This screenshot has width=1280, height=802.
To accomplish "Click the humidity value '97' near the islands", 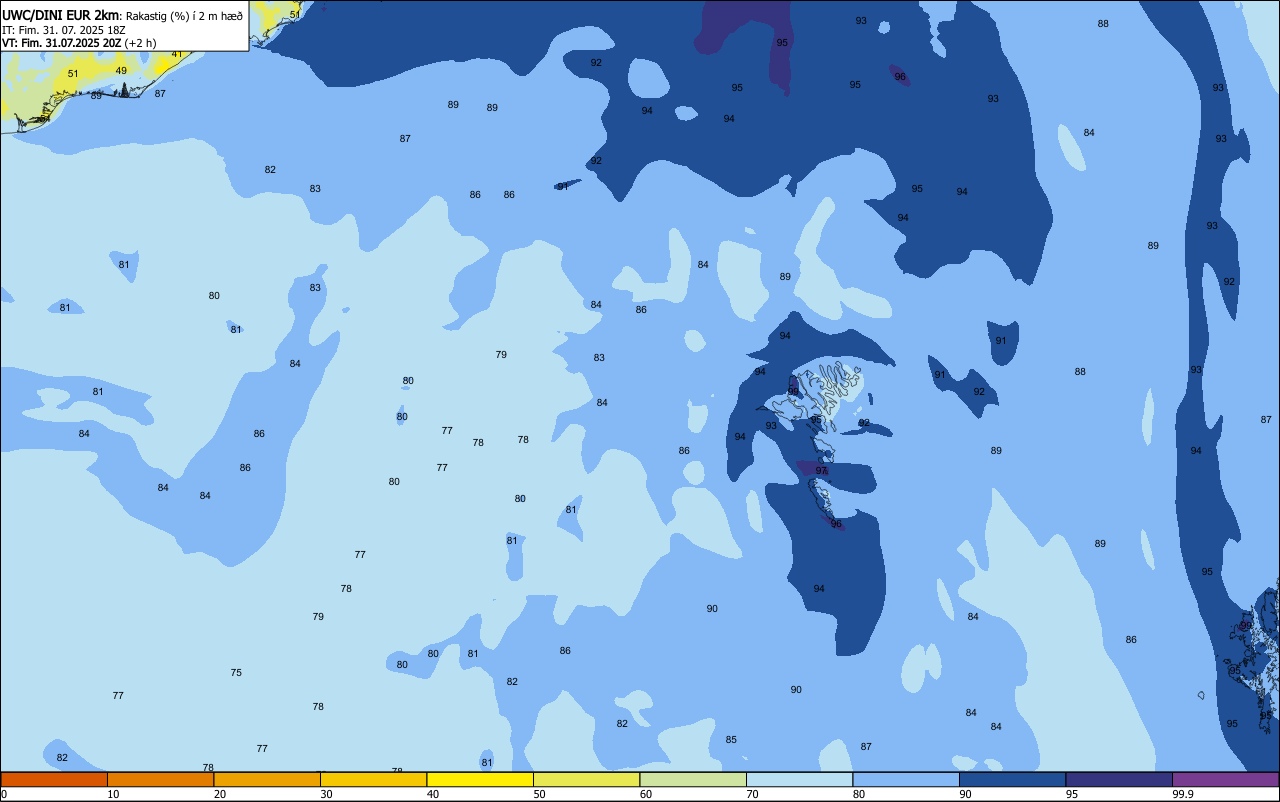I will [821, 470].
